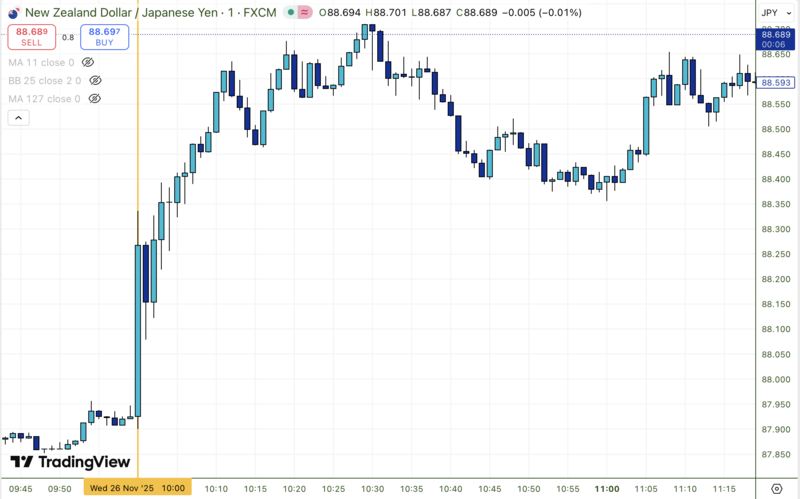Open chart settings gear icon
The height and width of the screenshot is (499, 800).
tap(777, 489)
